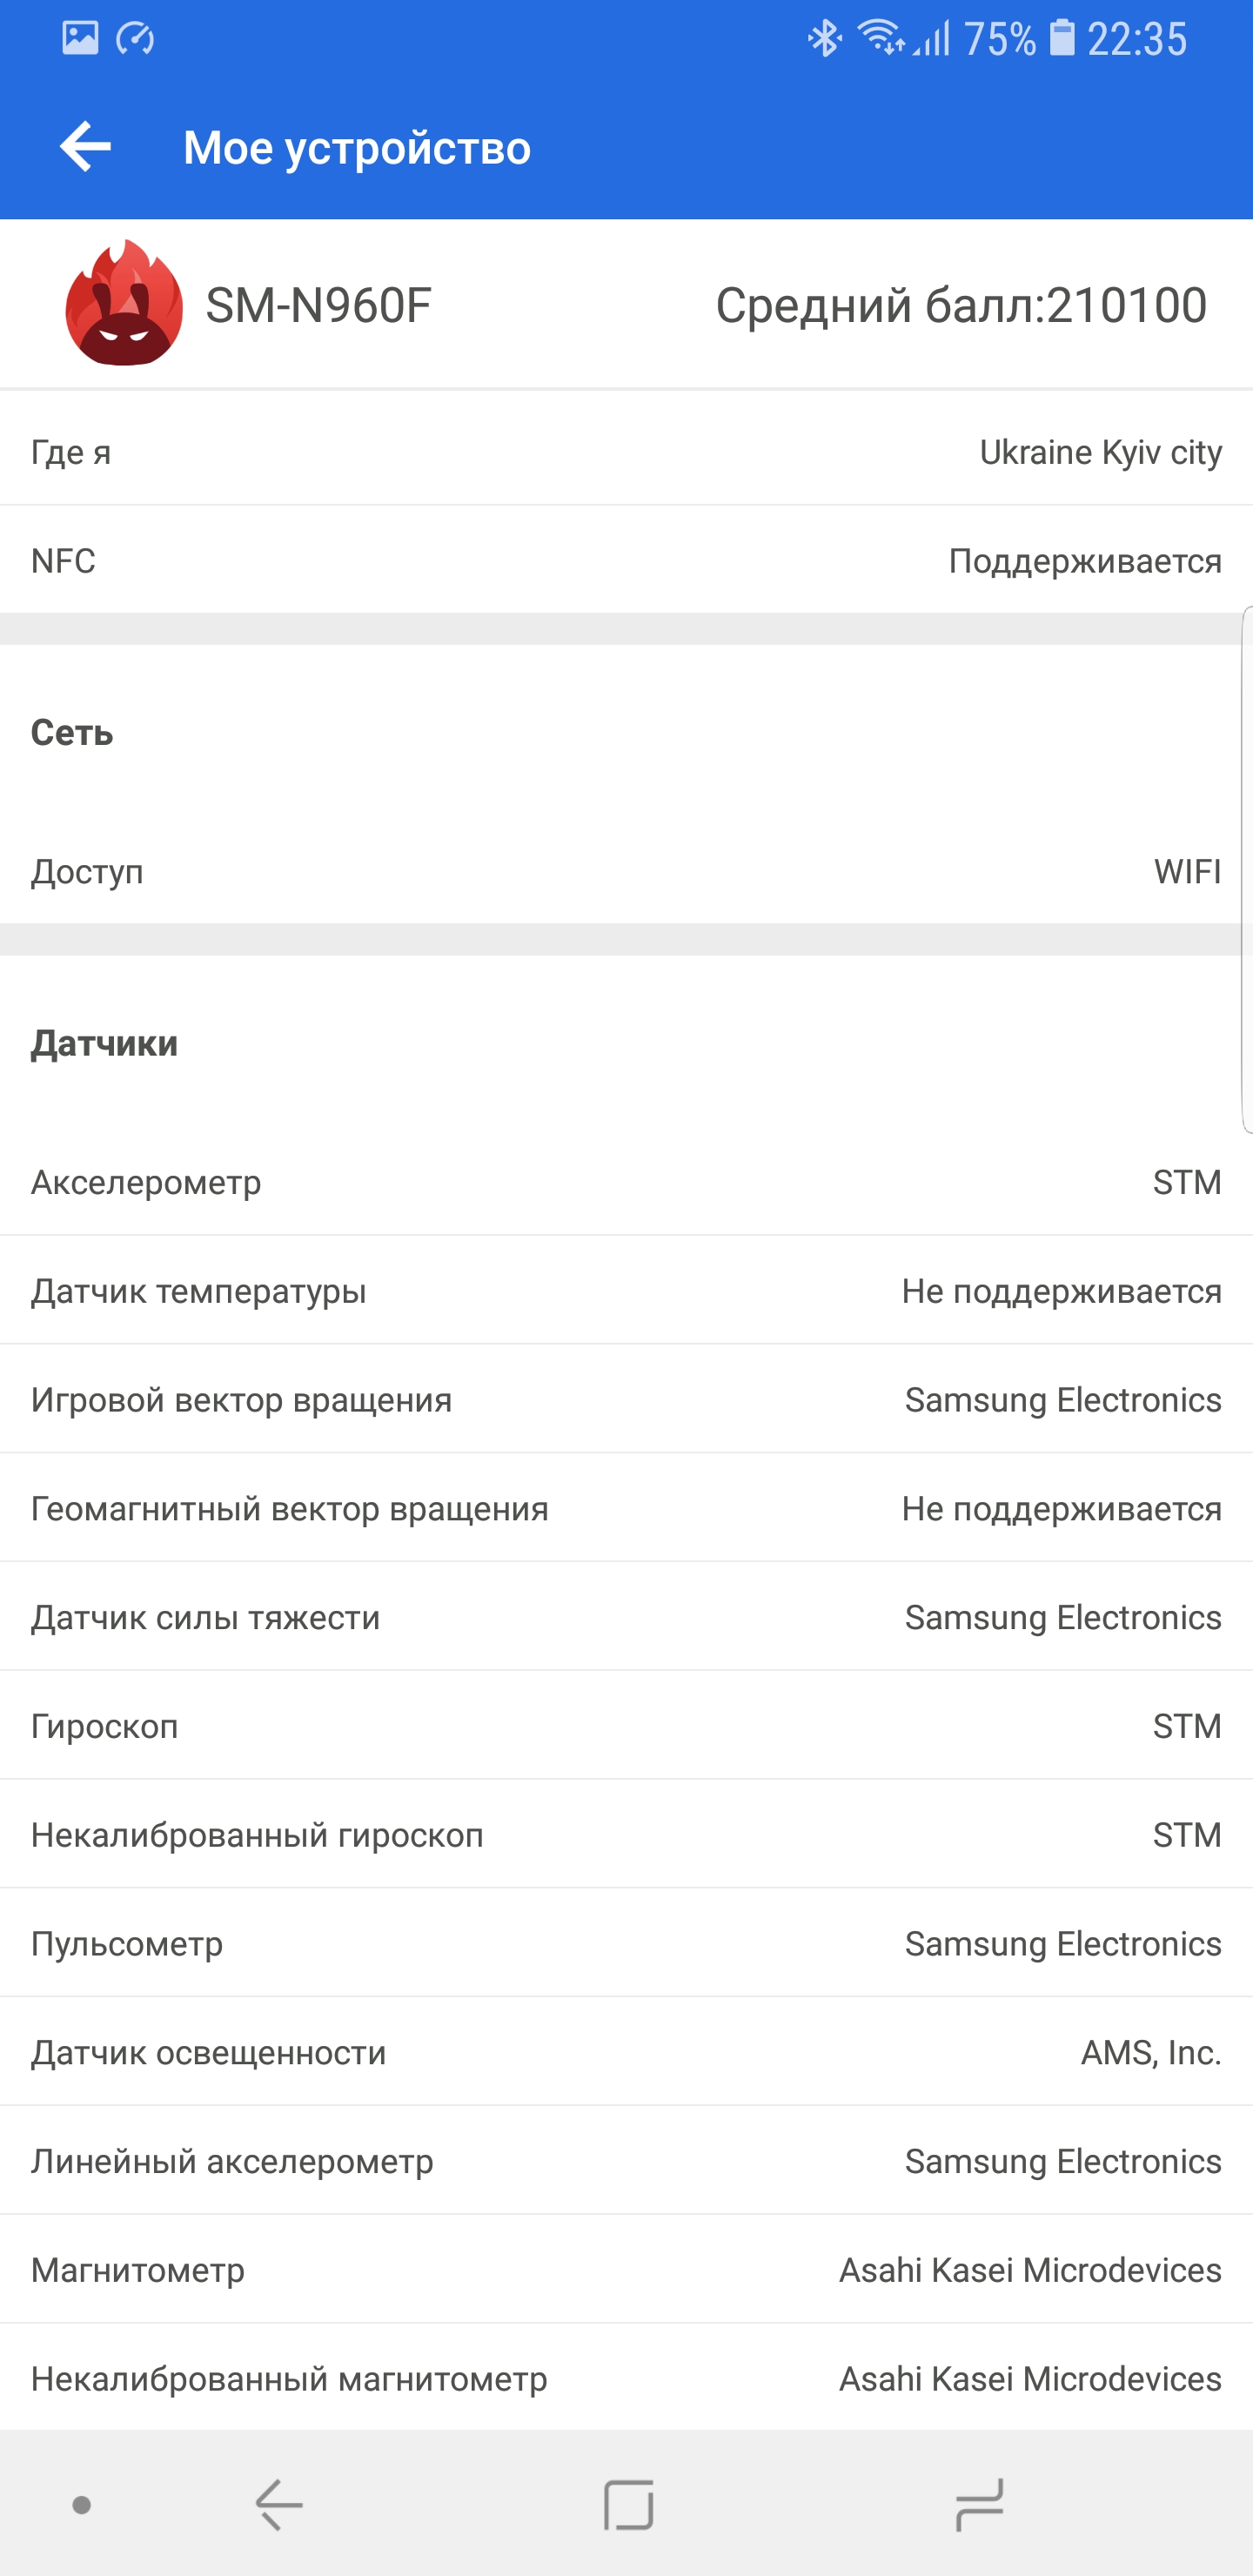Tap the Акселерометр sensor row
The width and height of the screenshot is (1253, 2576).
click(x=626, y=1182)
